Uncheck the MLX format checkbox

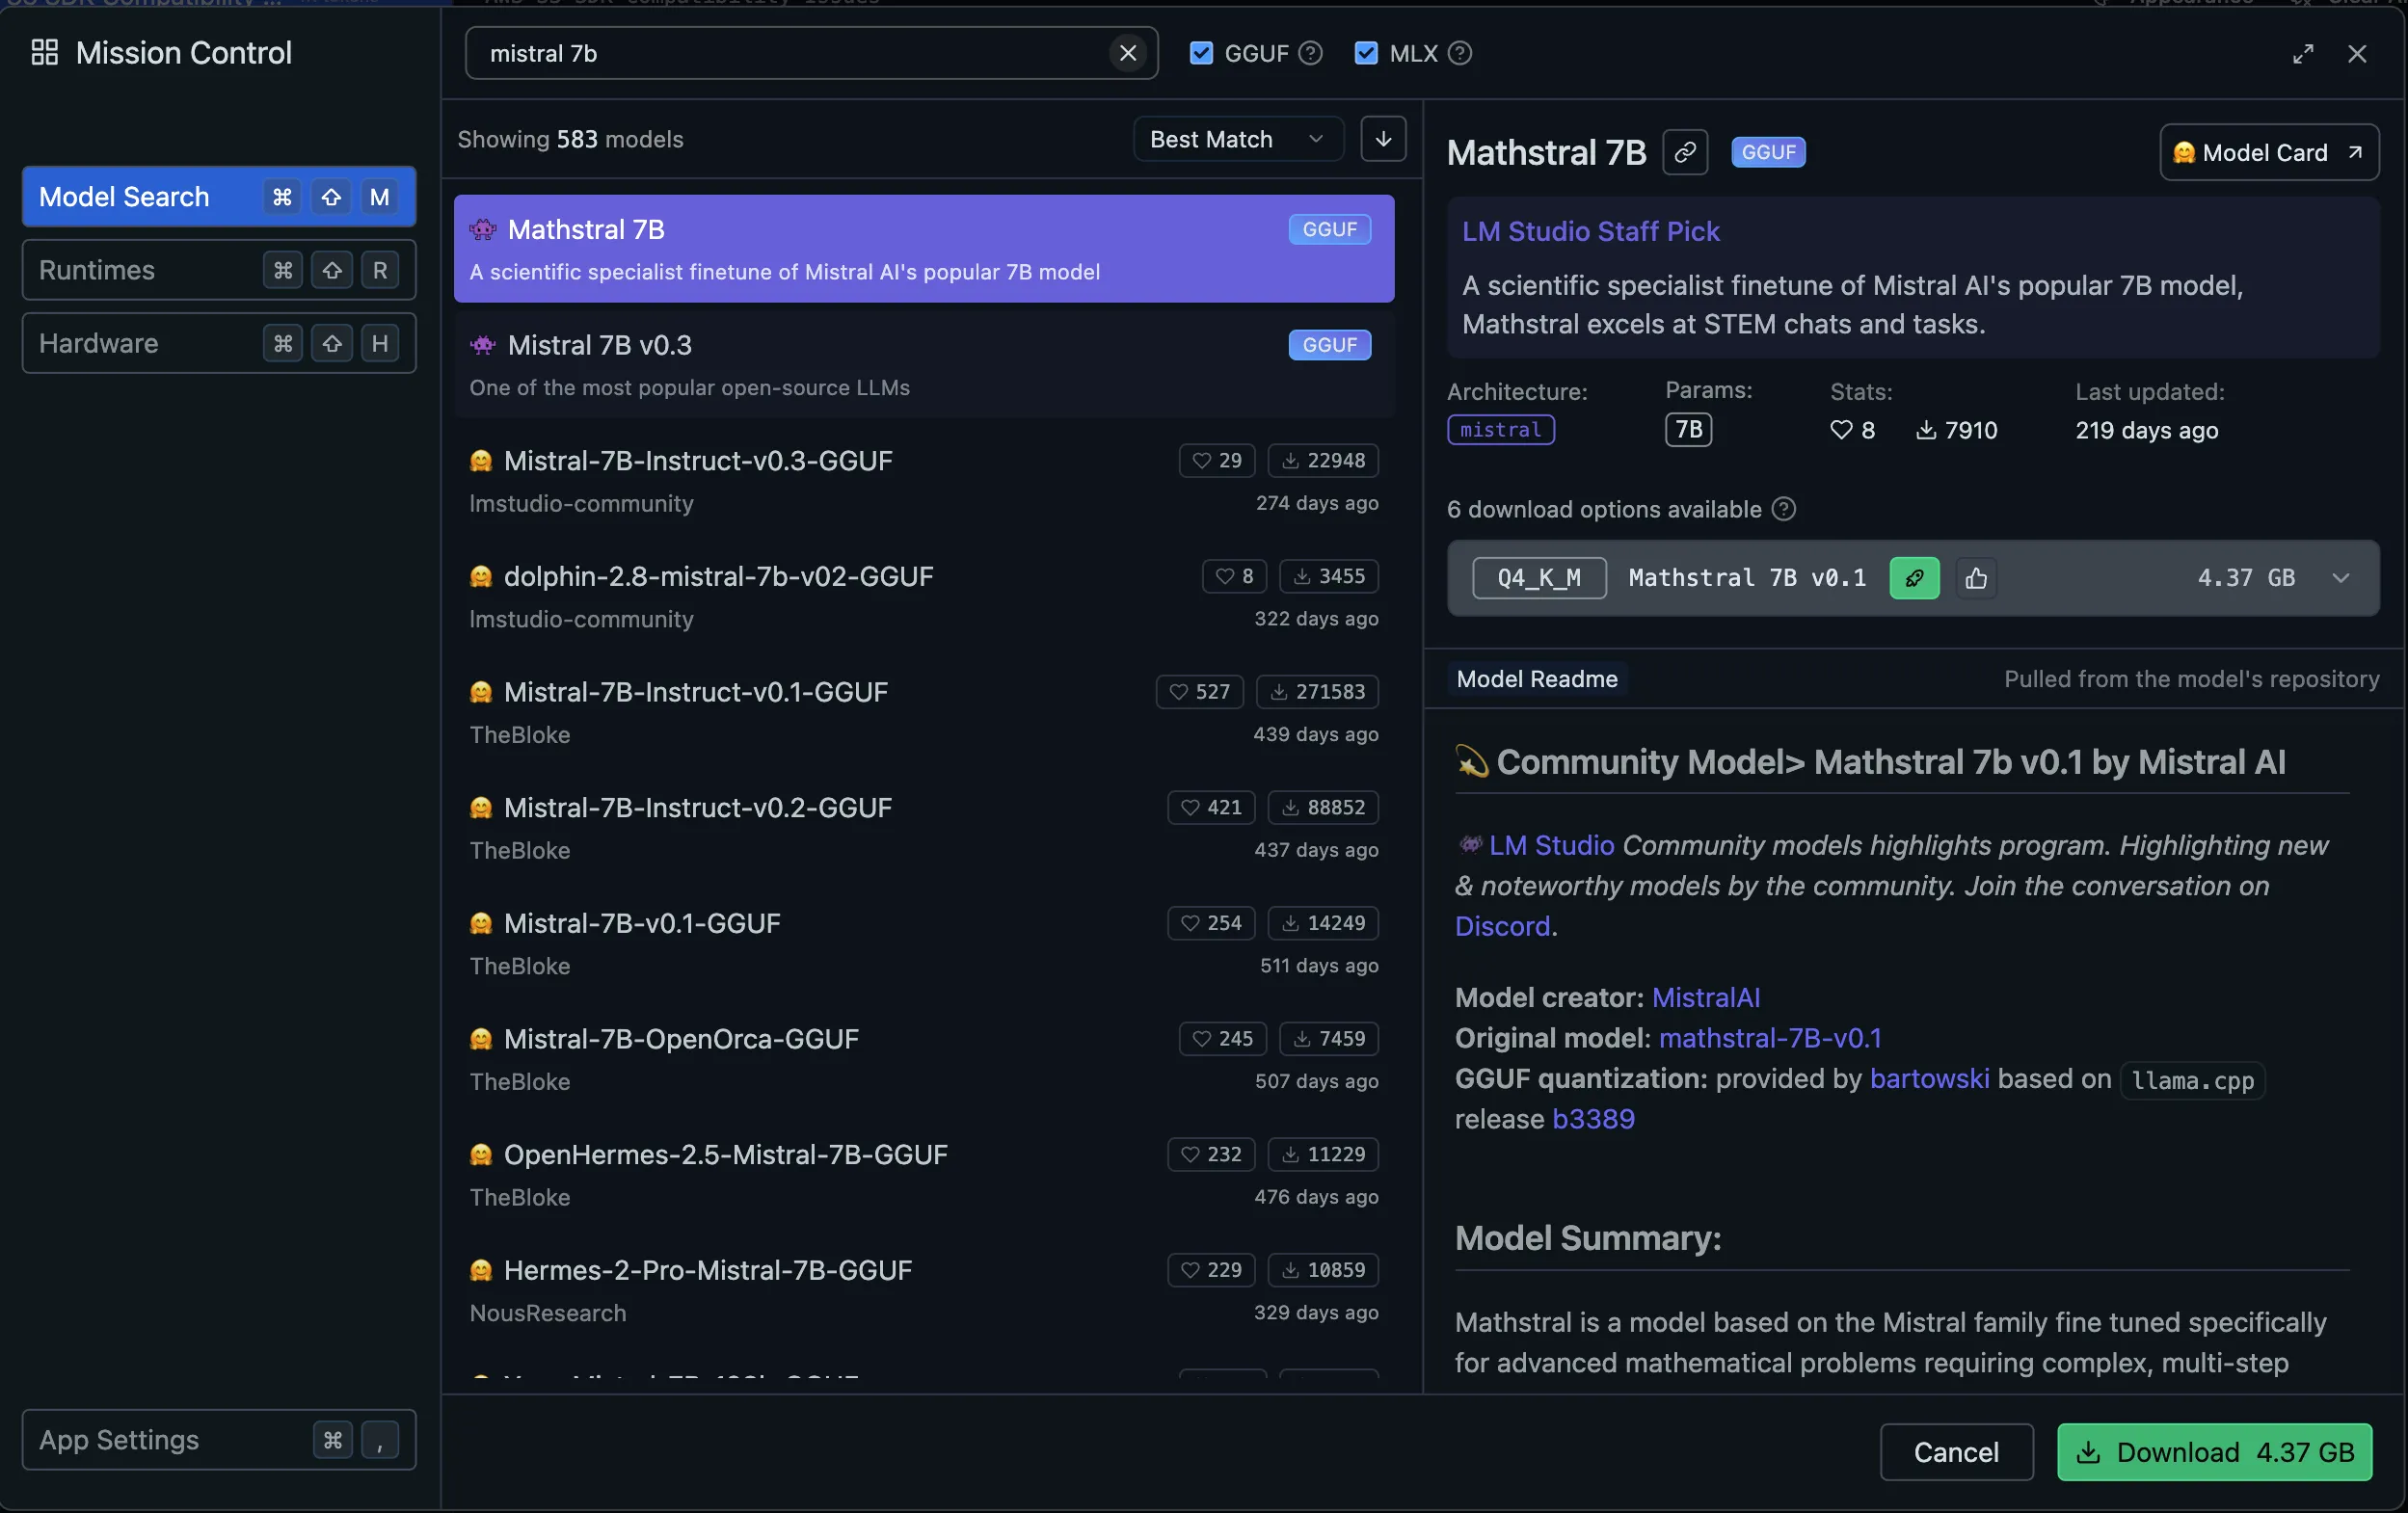pyautogui.click(x=1365, y=53)
